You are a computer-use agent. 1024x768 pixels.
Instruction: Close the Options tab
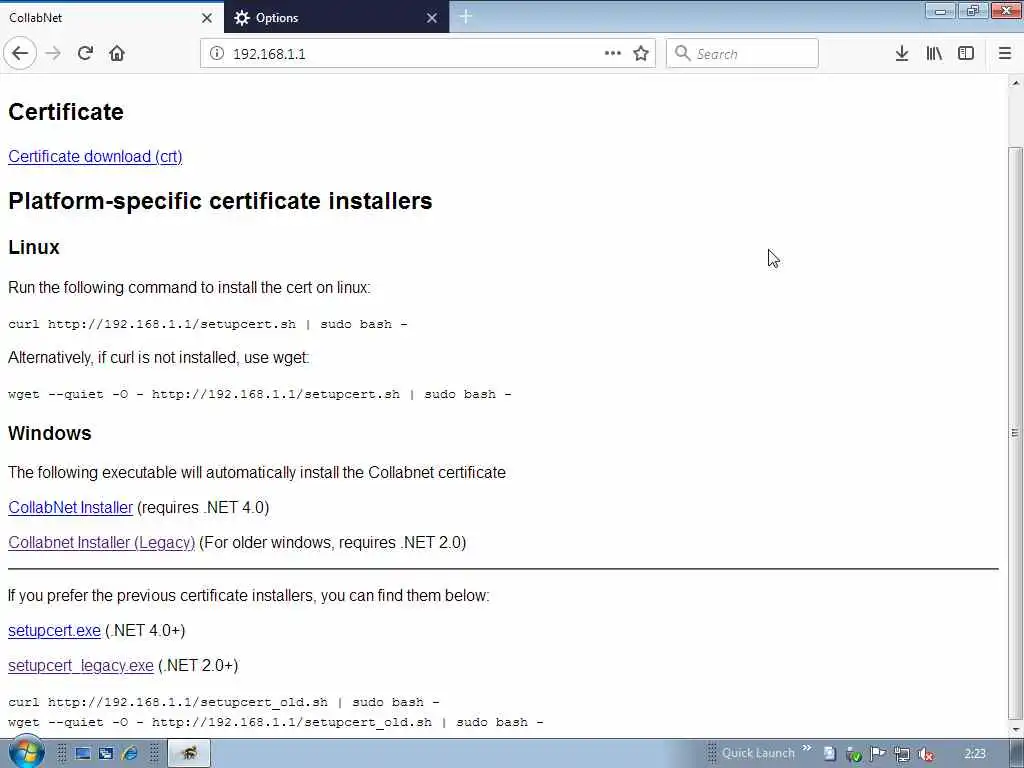click(432, 18)
